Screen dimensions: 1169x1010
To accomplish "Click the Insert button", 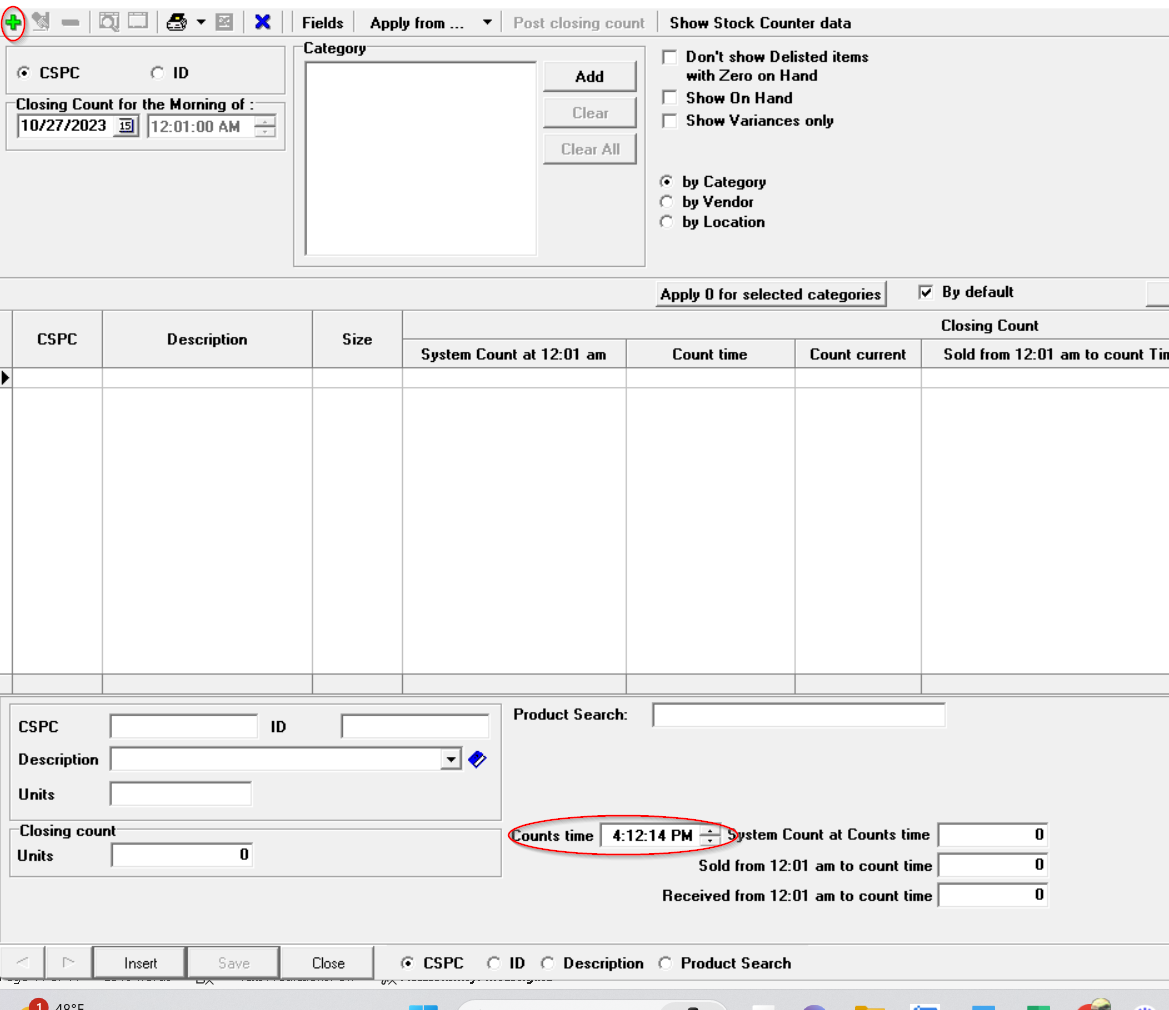I will (x=140, y=963).
